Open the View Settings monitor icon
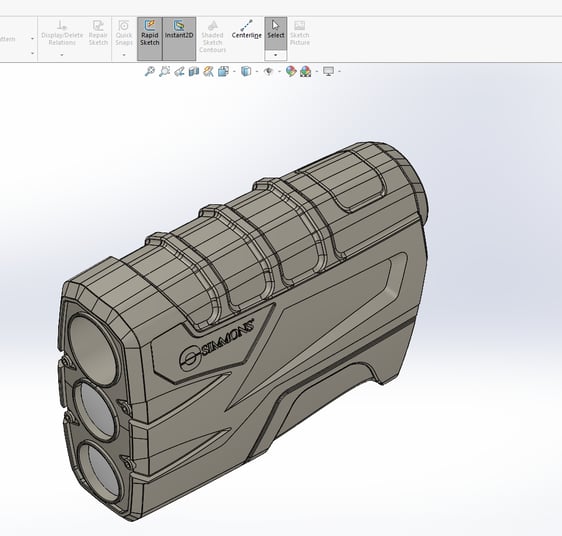The width and height of the screenshot is (562, 536). [328, 71]
